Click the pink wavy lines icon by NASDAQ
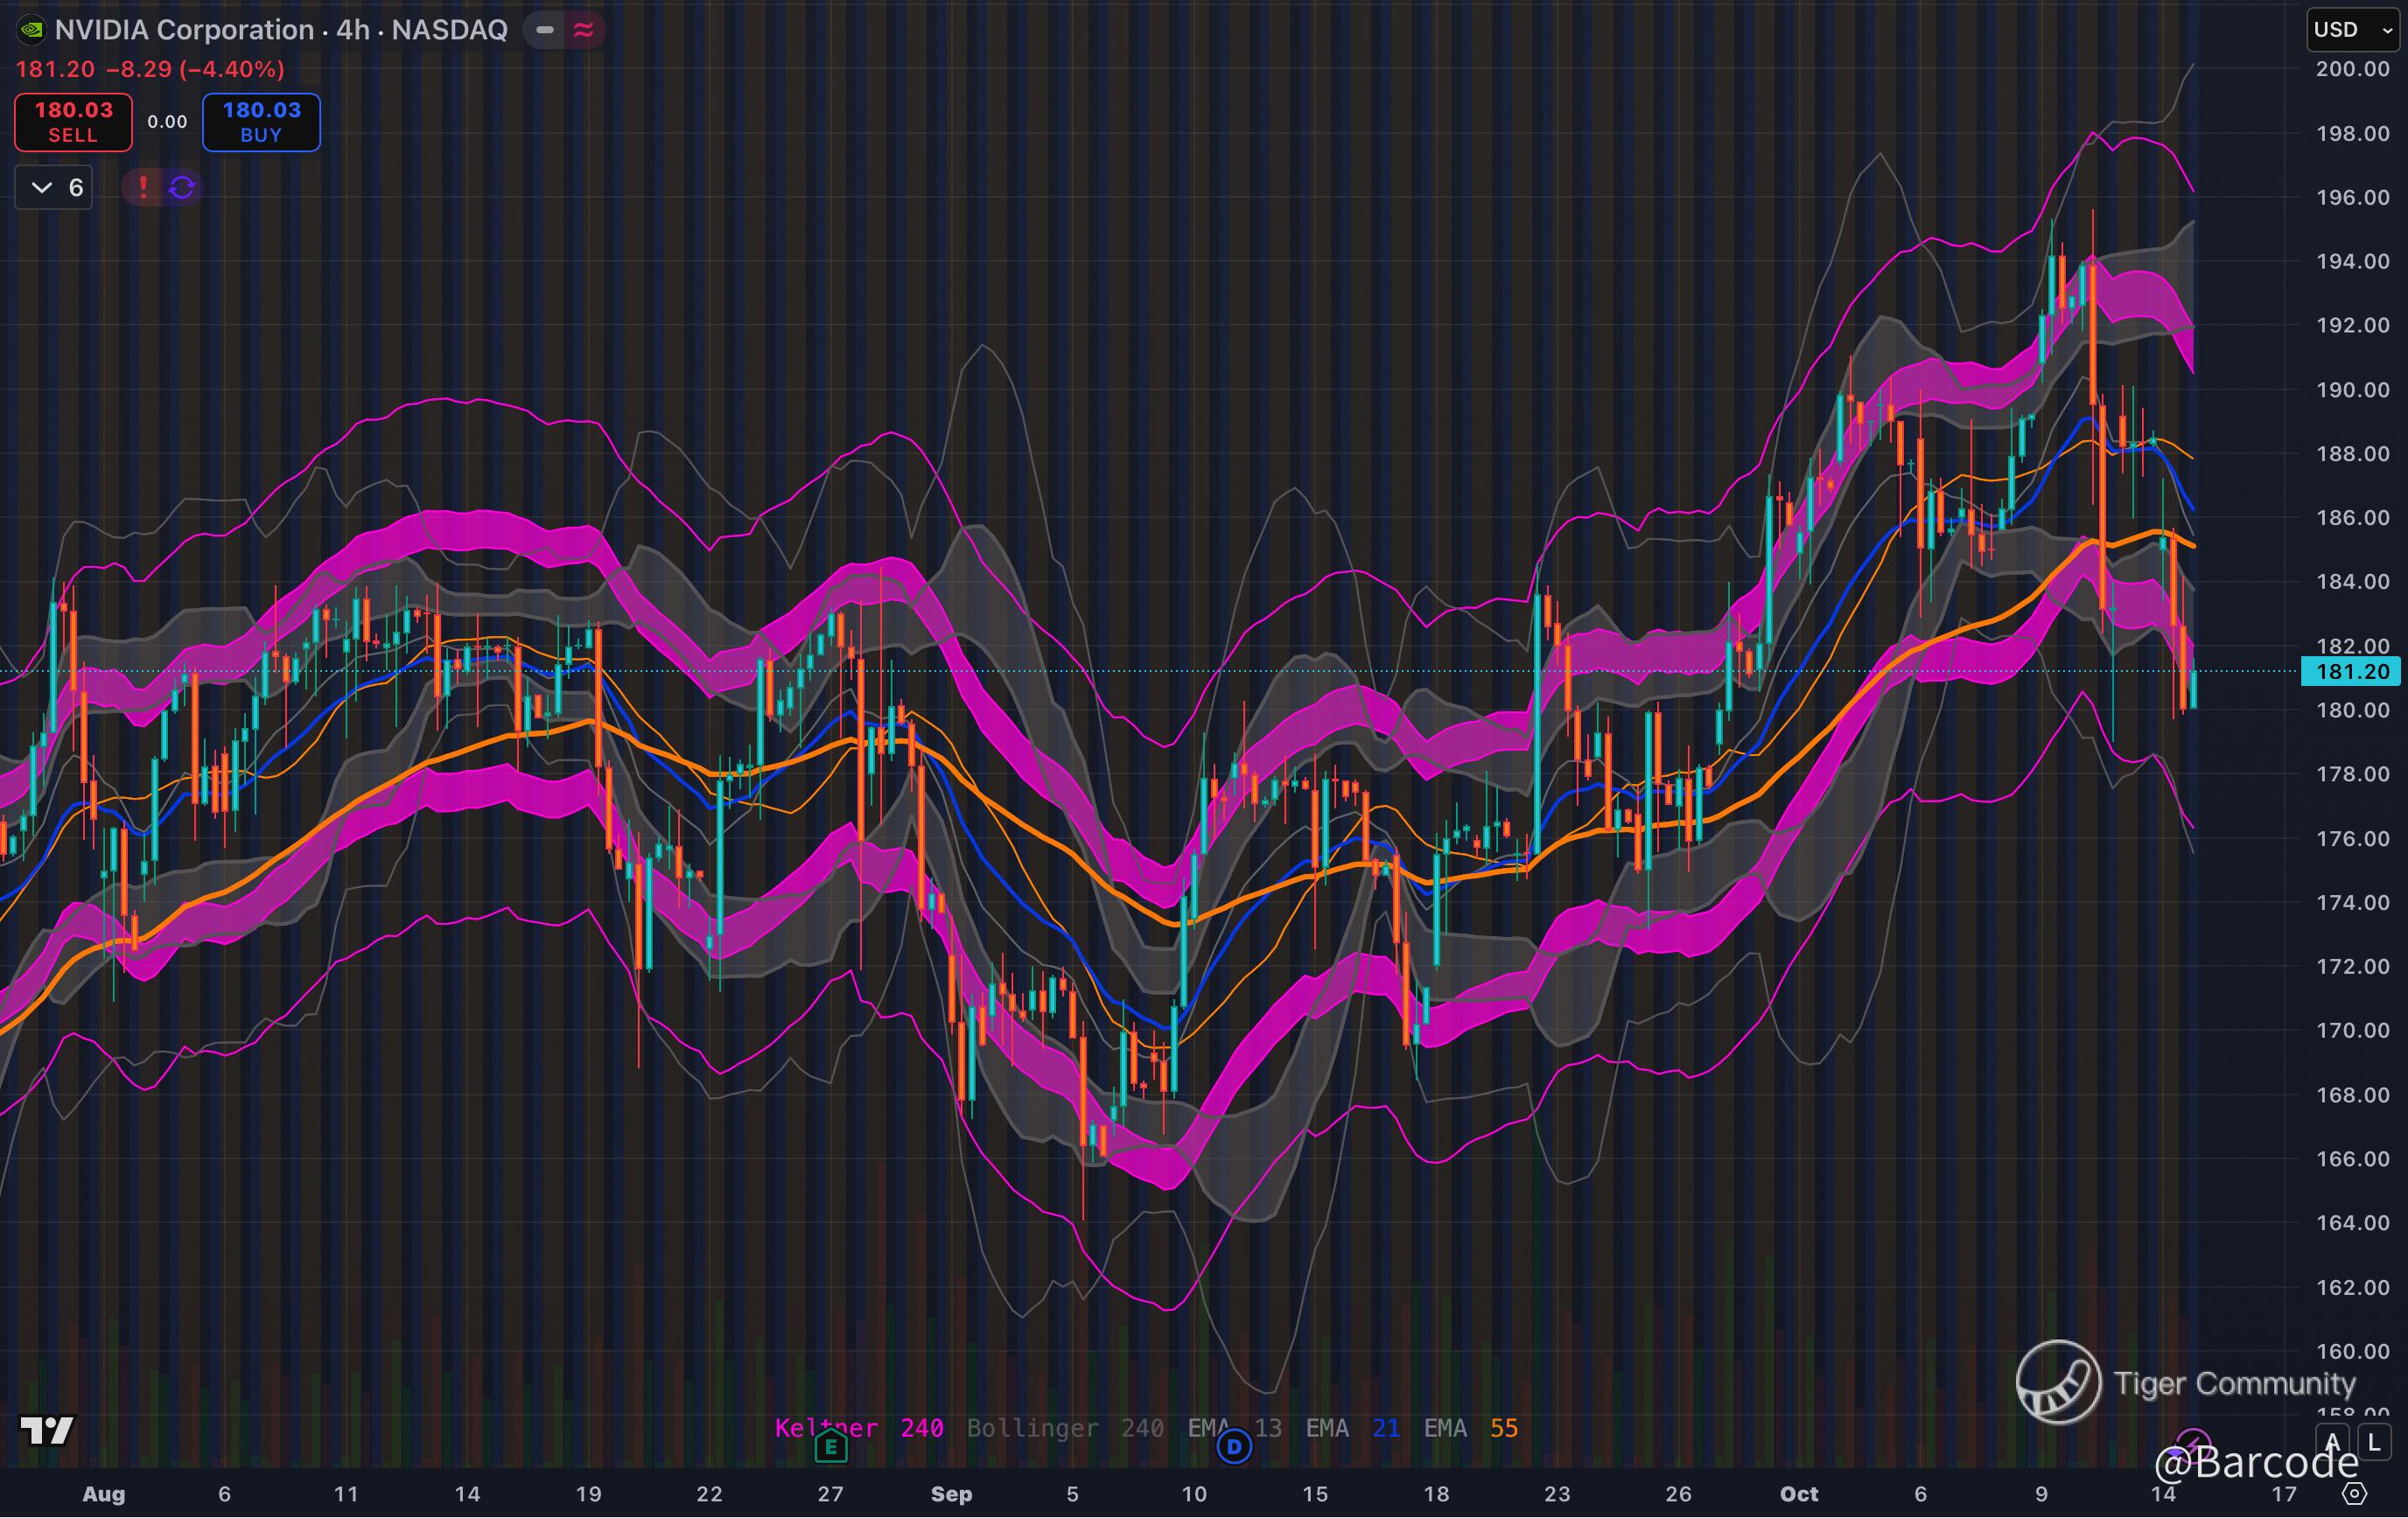The width and height of the screenshot is (2408, 1518). pos(584,30)
